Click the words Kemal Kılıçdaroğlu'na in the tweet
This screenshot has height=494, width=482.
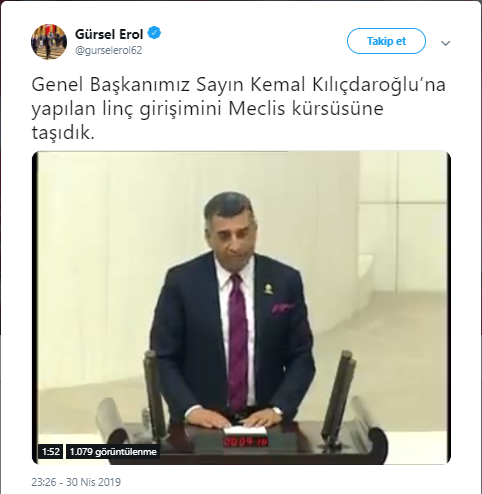pos(348,84)
